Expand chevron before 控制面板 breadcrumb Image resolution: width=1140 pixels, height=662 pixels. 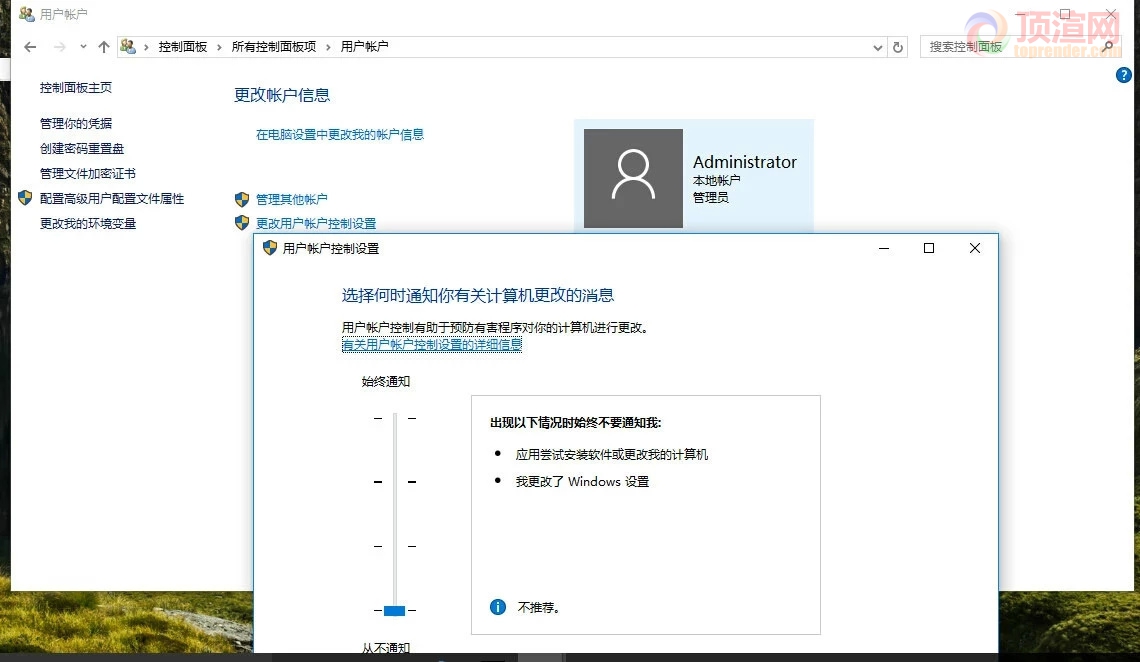146,47
